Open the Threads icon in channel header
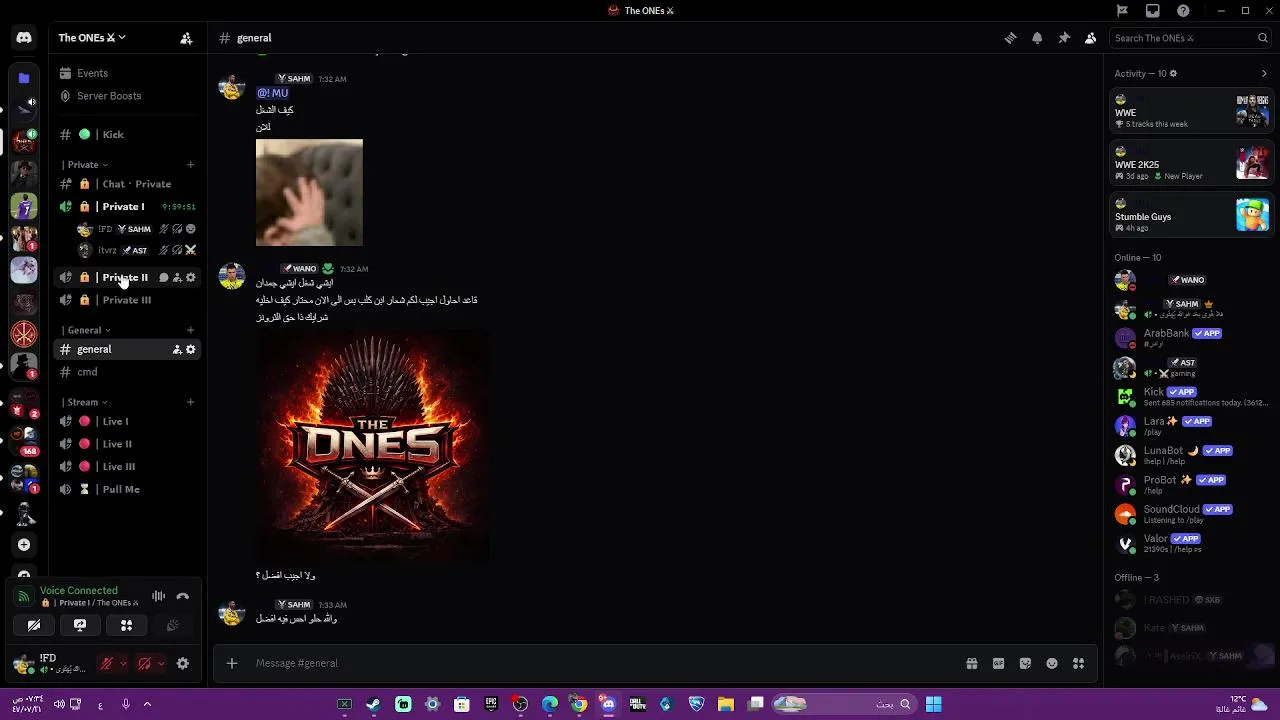The width and height of the screenshot is (1280, 720). coord(1010,38)
